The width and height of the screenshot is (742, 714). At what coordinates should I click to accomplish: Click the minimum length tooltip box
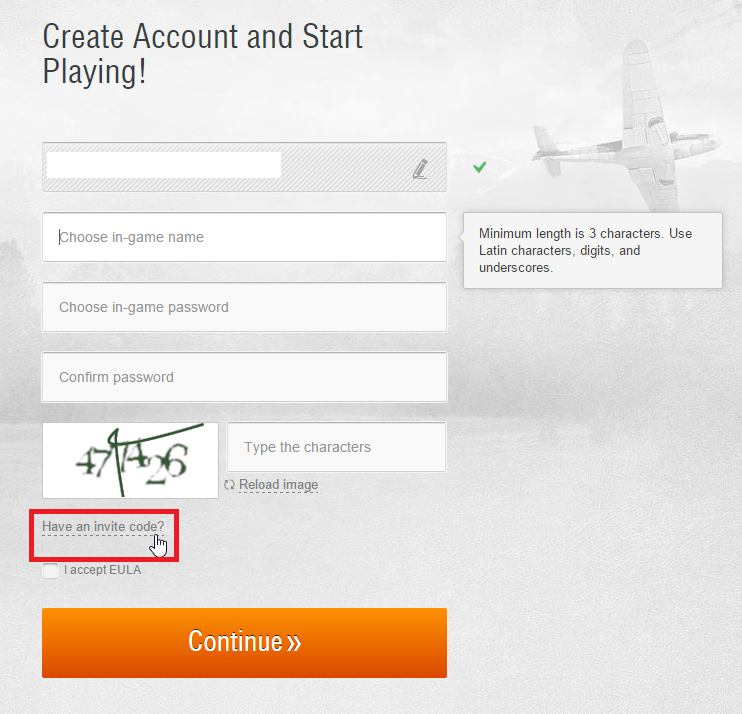point(592,250)
